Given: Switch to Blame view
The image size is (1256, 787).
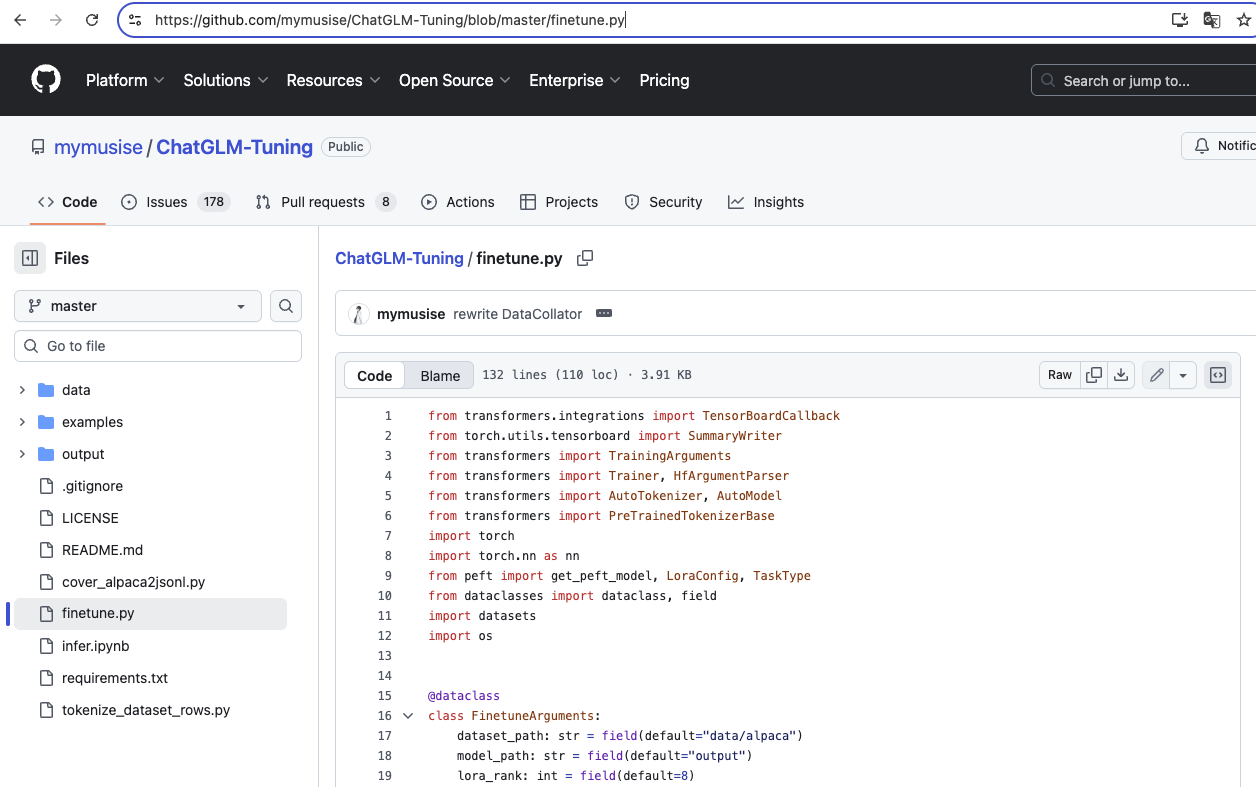Looking at the screenshot, I should click(440, 375).
